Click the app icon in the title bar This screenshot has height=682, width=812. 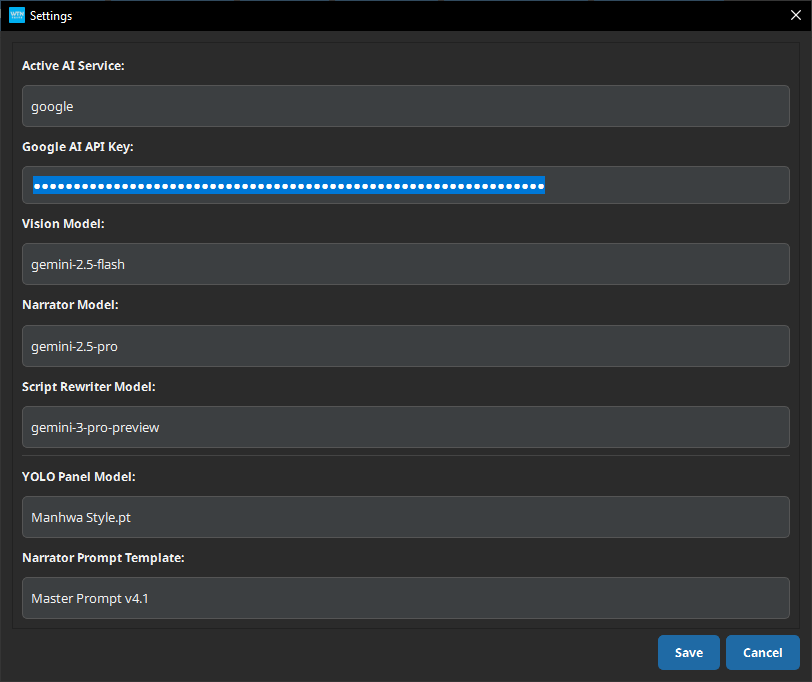pyautogui.click(x=16, y=16)
